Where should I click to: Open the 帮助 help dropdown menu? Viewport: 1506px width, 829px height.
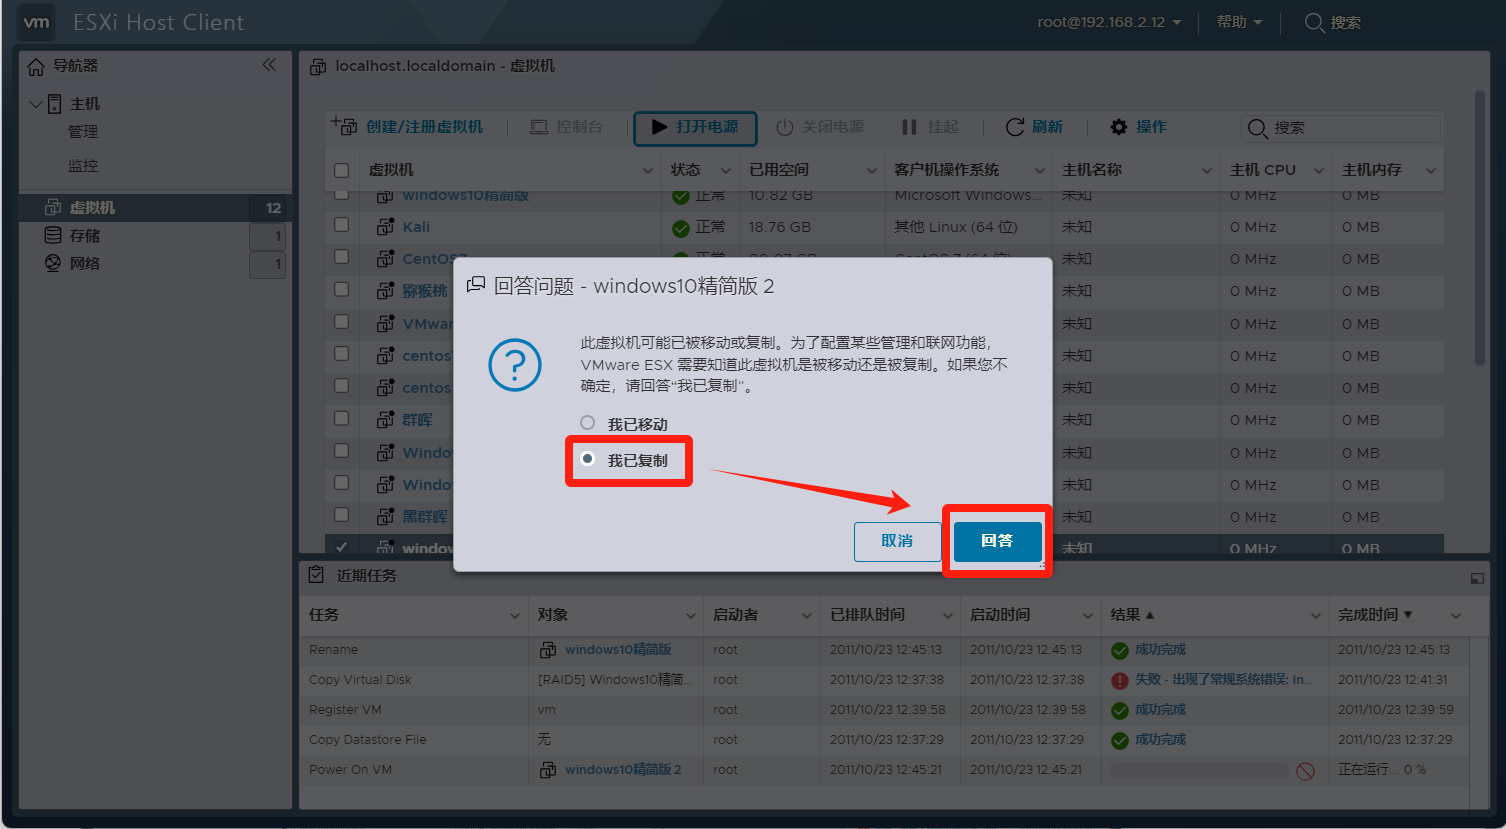click(x=1239, y=22)
